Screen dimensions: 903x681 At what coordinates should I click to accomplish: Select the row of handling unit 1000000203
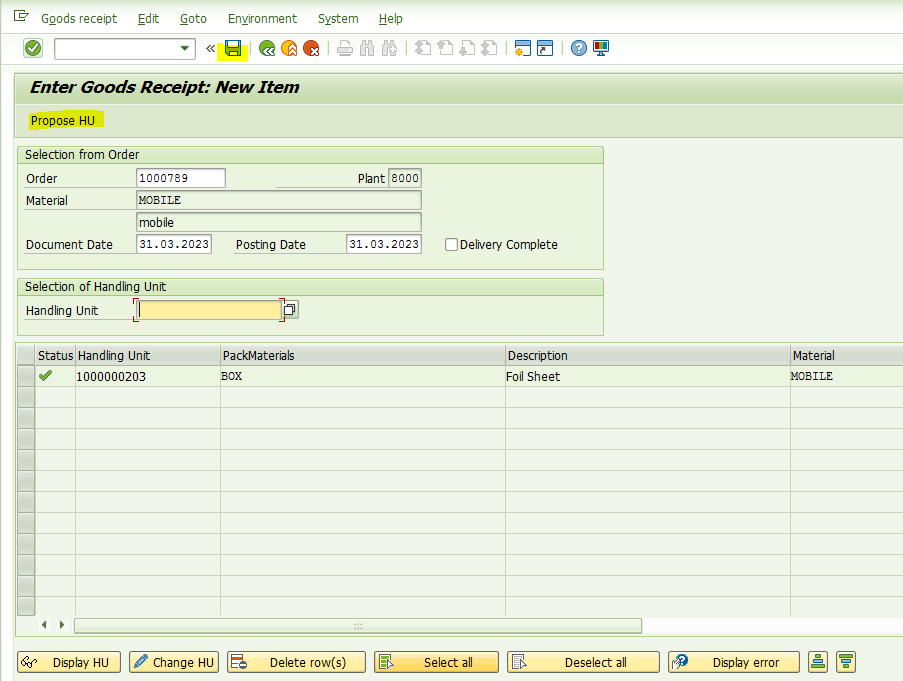point(26,376)
